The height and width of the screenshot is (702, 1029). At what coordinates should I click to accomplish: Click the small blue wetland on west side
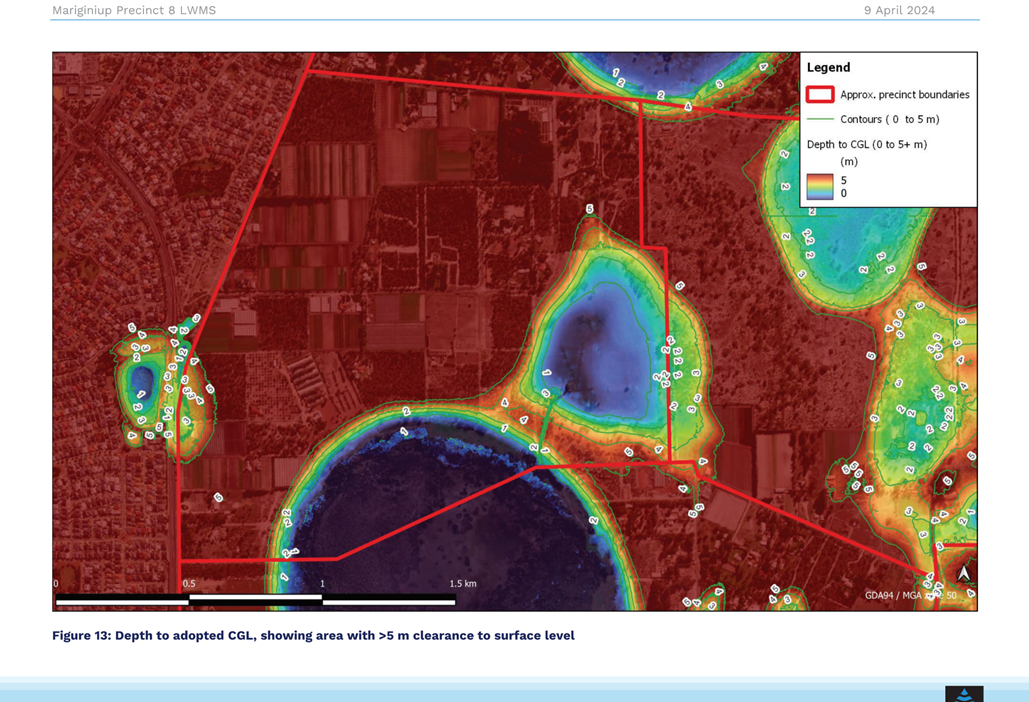pos(141,384)
